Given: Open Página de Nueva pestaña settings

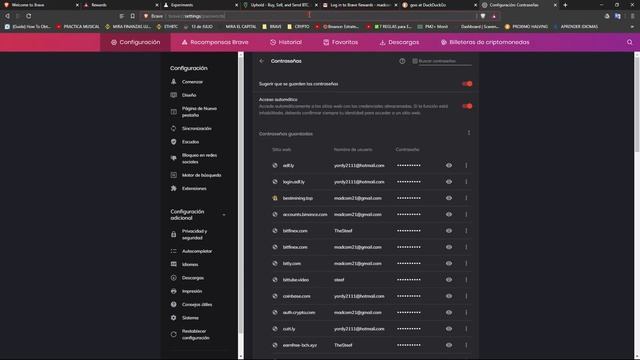Looking at the screenshot, I should [199, 112].
